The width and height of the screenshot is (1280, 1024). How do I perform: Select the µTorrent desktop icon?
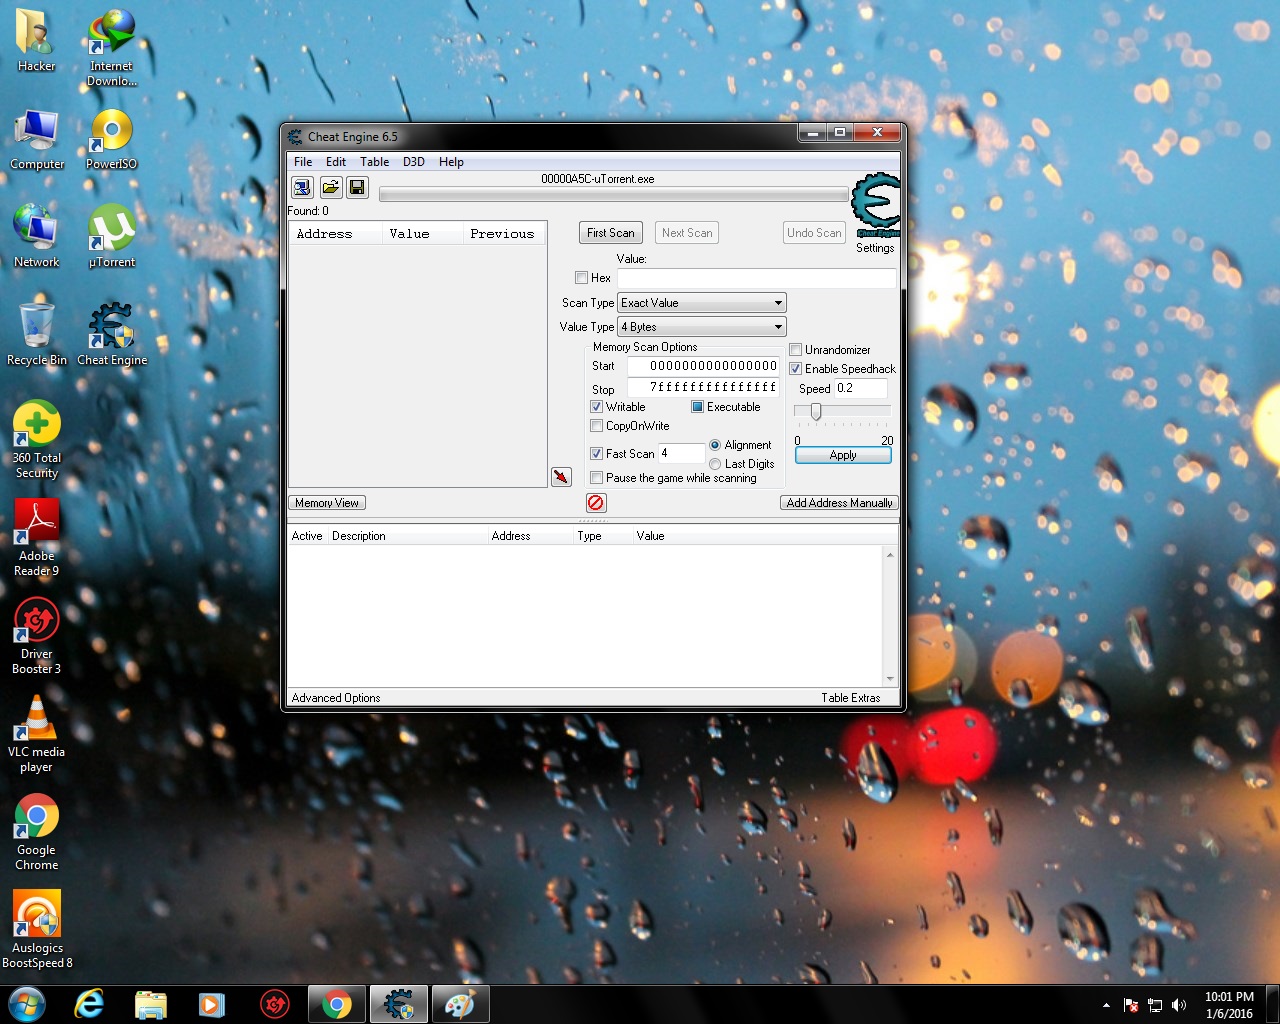point(111,237)
